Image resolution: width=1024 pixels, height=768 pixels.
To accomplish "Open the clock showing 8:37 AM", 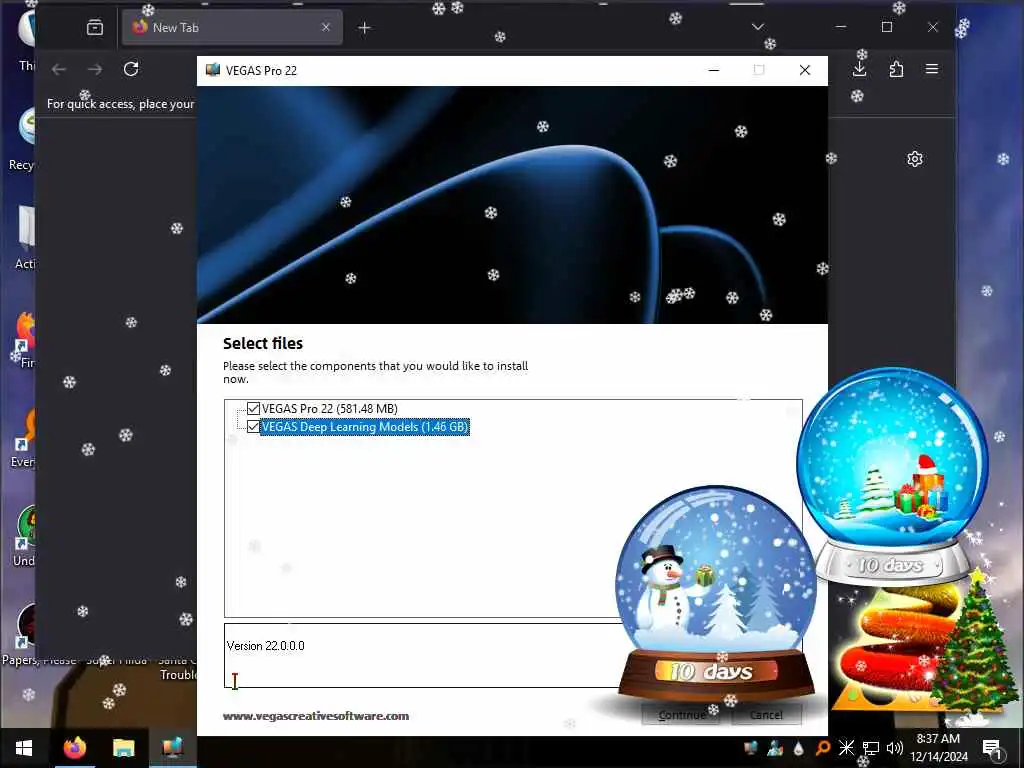I will point(938,748).
